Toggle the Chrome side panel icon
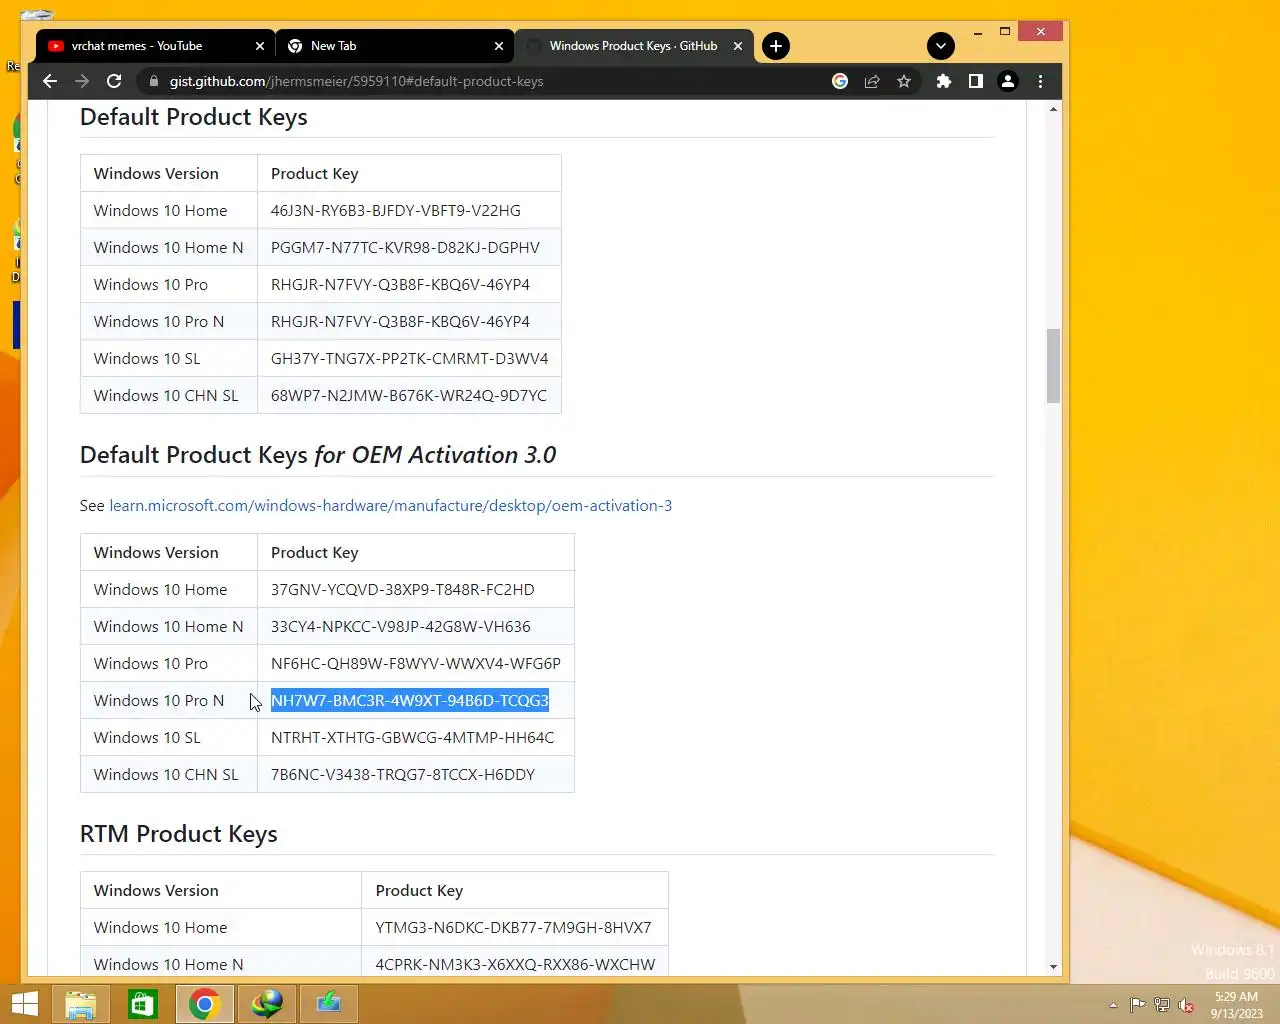 coord(975,81)
